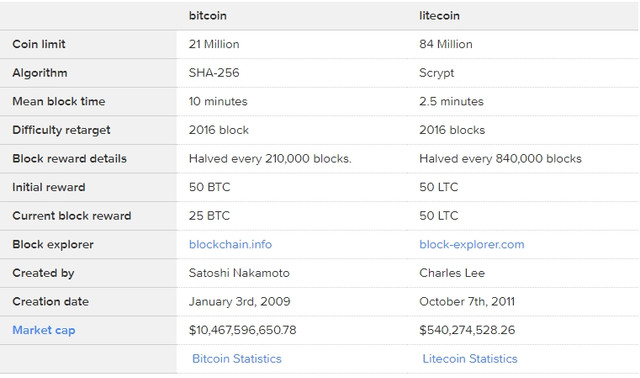The image size is (640, 378).
Task: Click the $540,274,528.26 market cap value
Action: click(x=467, y=330)
